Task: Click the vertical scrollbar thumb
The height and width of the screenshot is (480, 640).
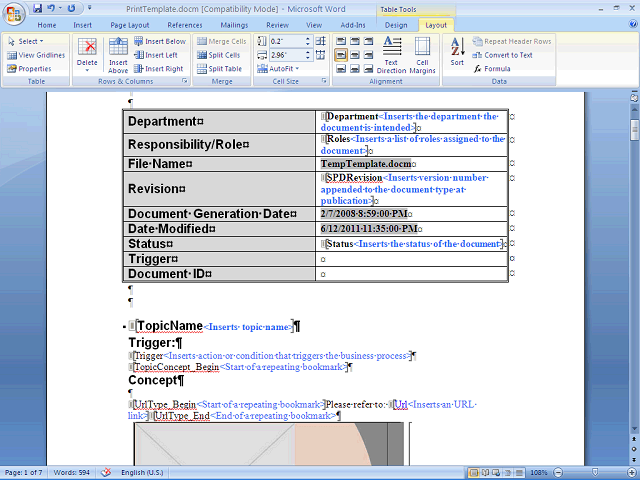Action: point(635,129)
